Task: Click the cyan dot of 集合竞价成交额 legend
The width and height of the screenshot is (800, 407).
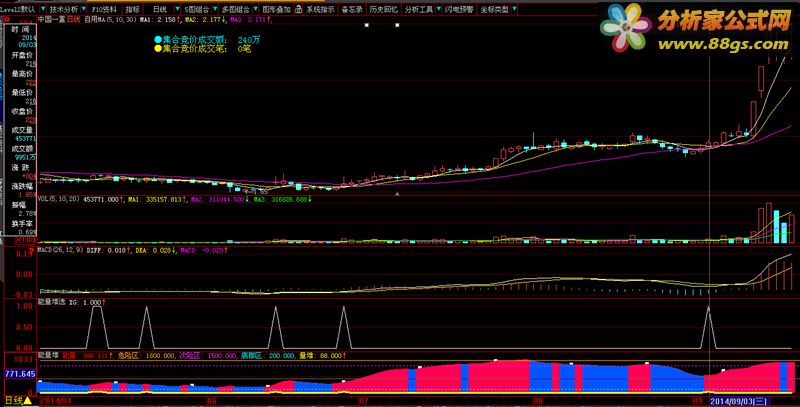Action: [158, 40]
